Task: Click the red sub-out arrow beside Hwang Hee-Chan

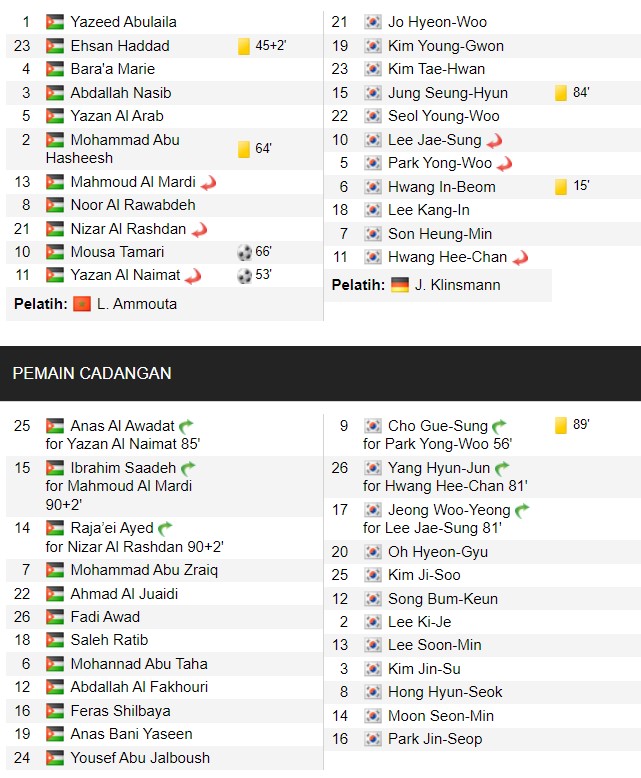Action: 520,258
